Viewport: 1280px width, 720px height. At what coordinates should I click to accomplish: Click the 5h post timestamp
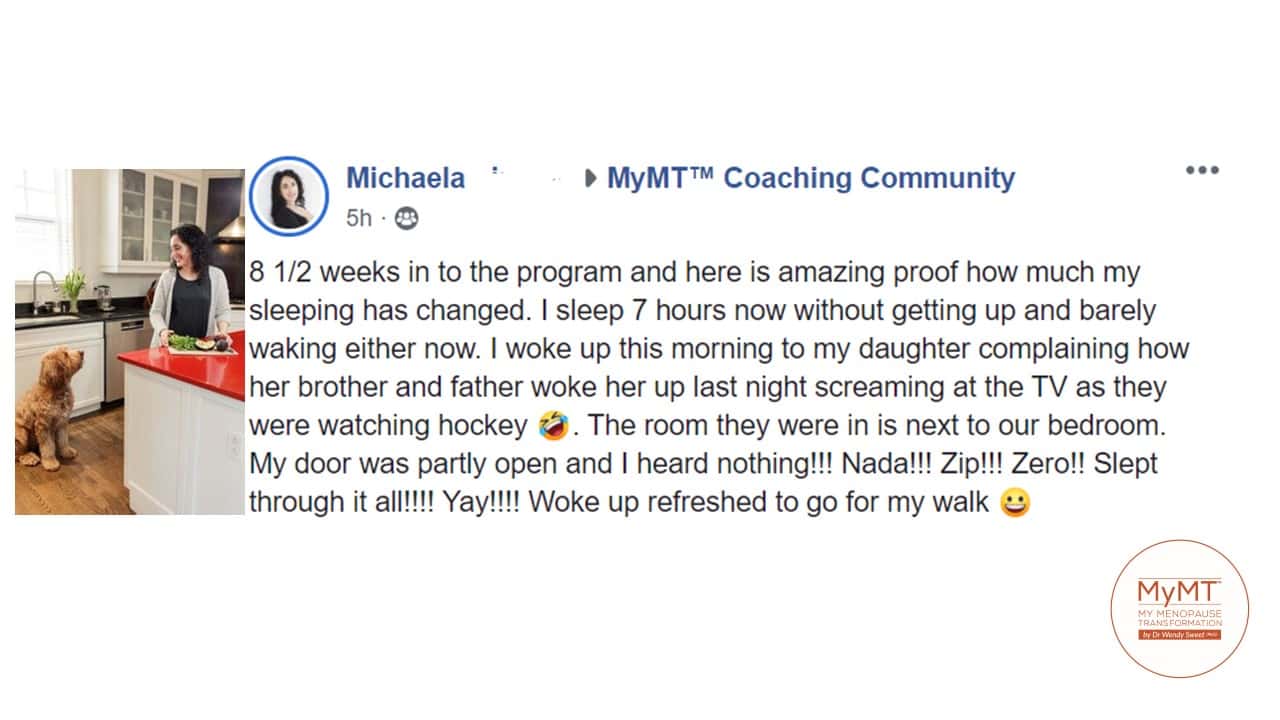coord(359,218)
